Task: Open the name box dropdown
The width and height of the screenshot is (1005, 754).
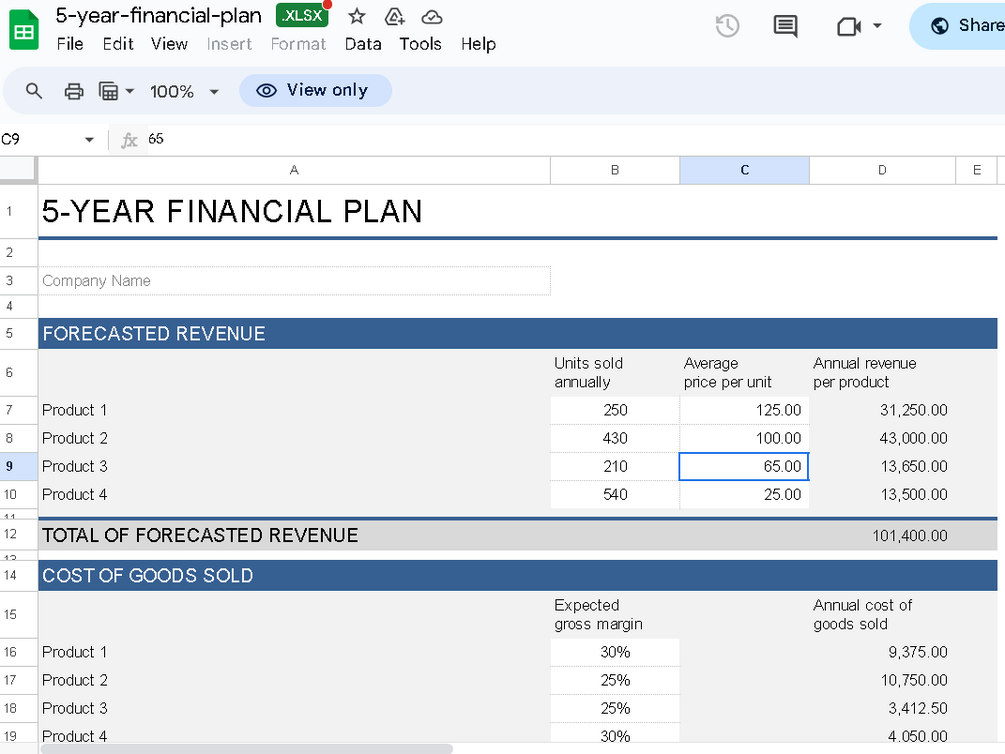Action: point(89,140)
